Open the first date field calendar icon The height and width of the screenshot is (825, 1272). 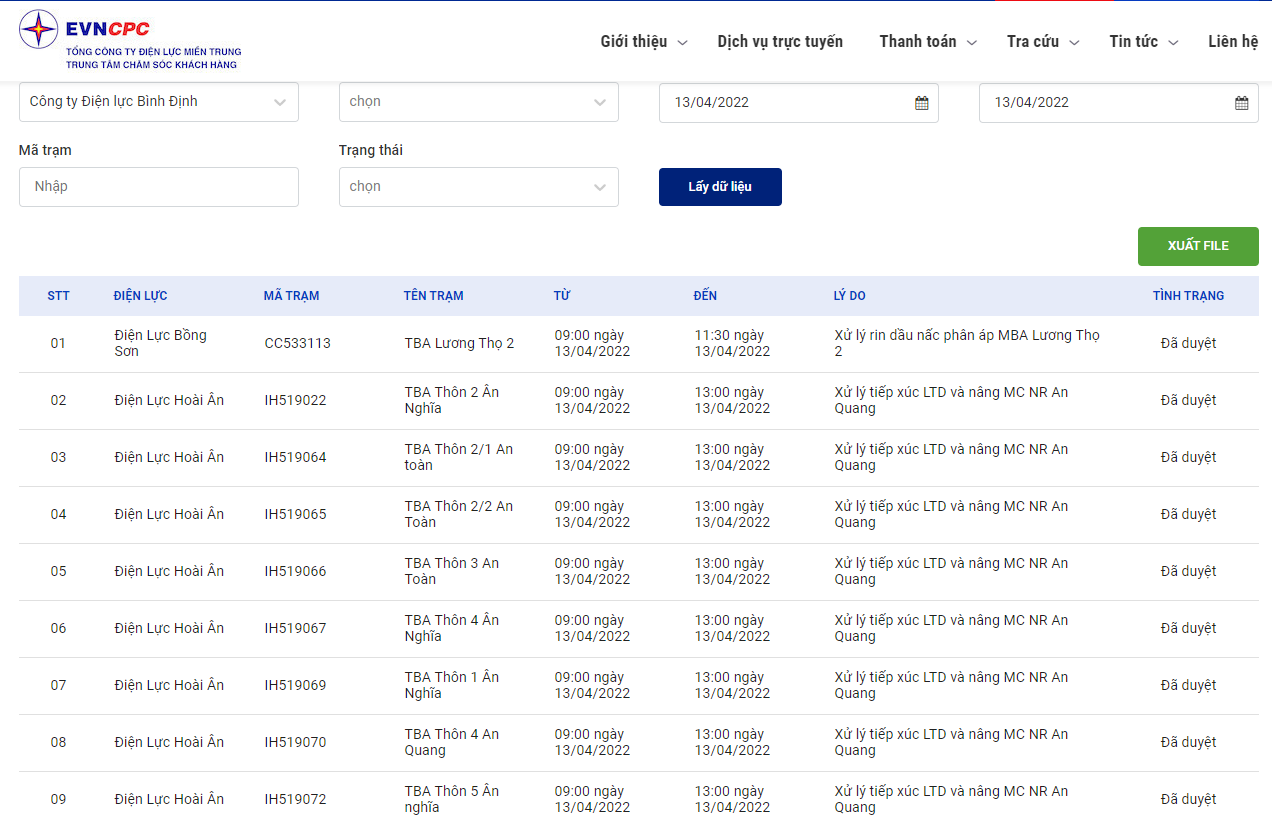(x=922, y=102)
